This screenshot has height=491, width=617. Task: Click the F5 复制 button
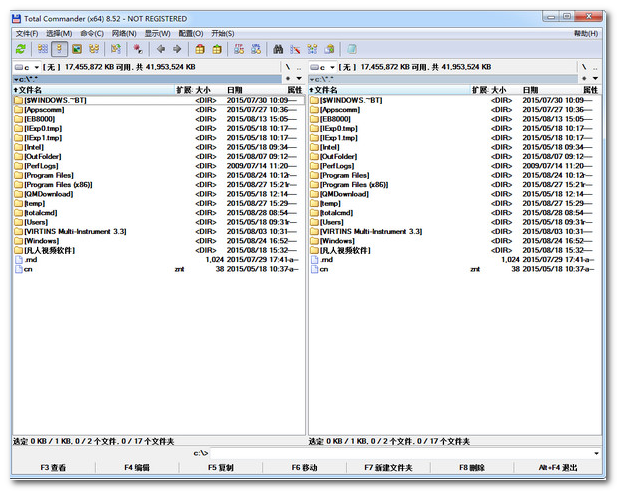pos(221,468)
